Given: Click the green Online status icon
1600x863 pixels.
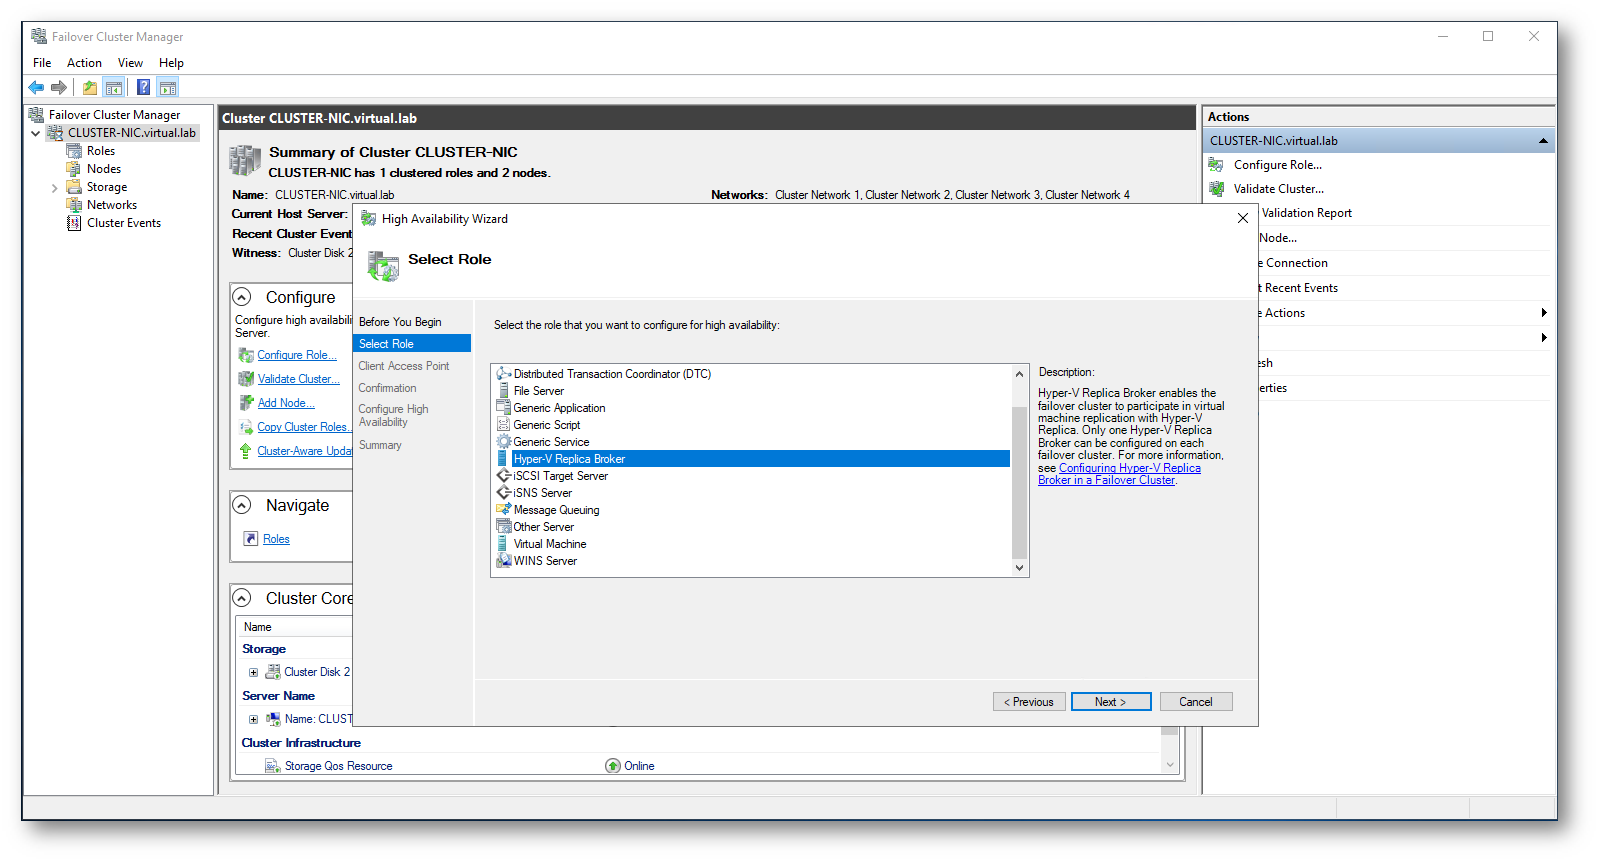Looking at the screenshot, I should tap(612, 766).
